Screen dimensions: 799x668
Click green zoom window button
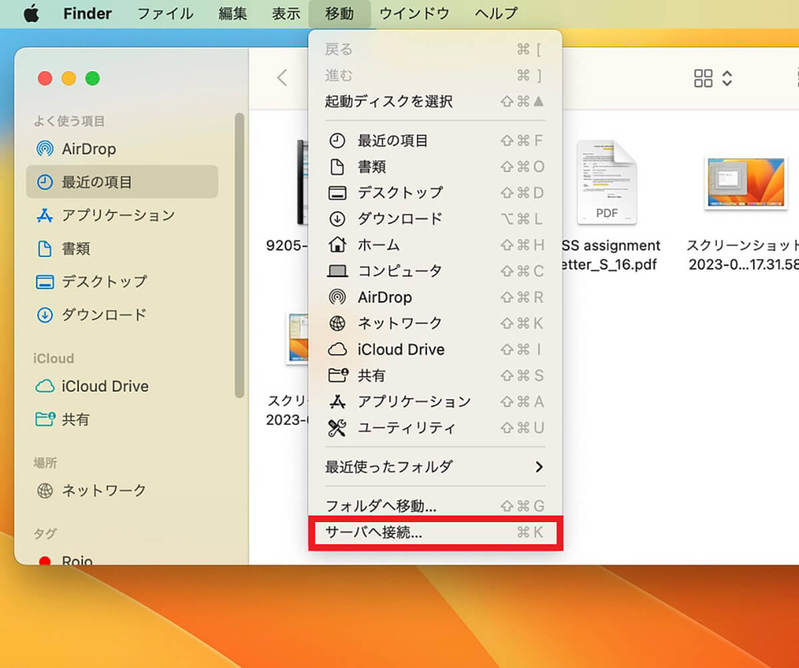[x=92, y=78]
